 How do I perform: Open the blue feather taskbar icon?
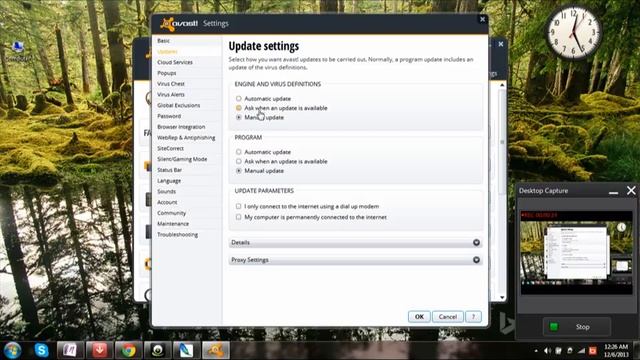point(187,350)
